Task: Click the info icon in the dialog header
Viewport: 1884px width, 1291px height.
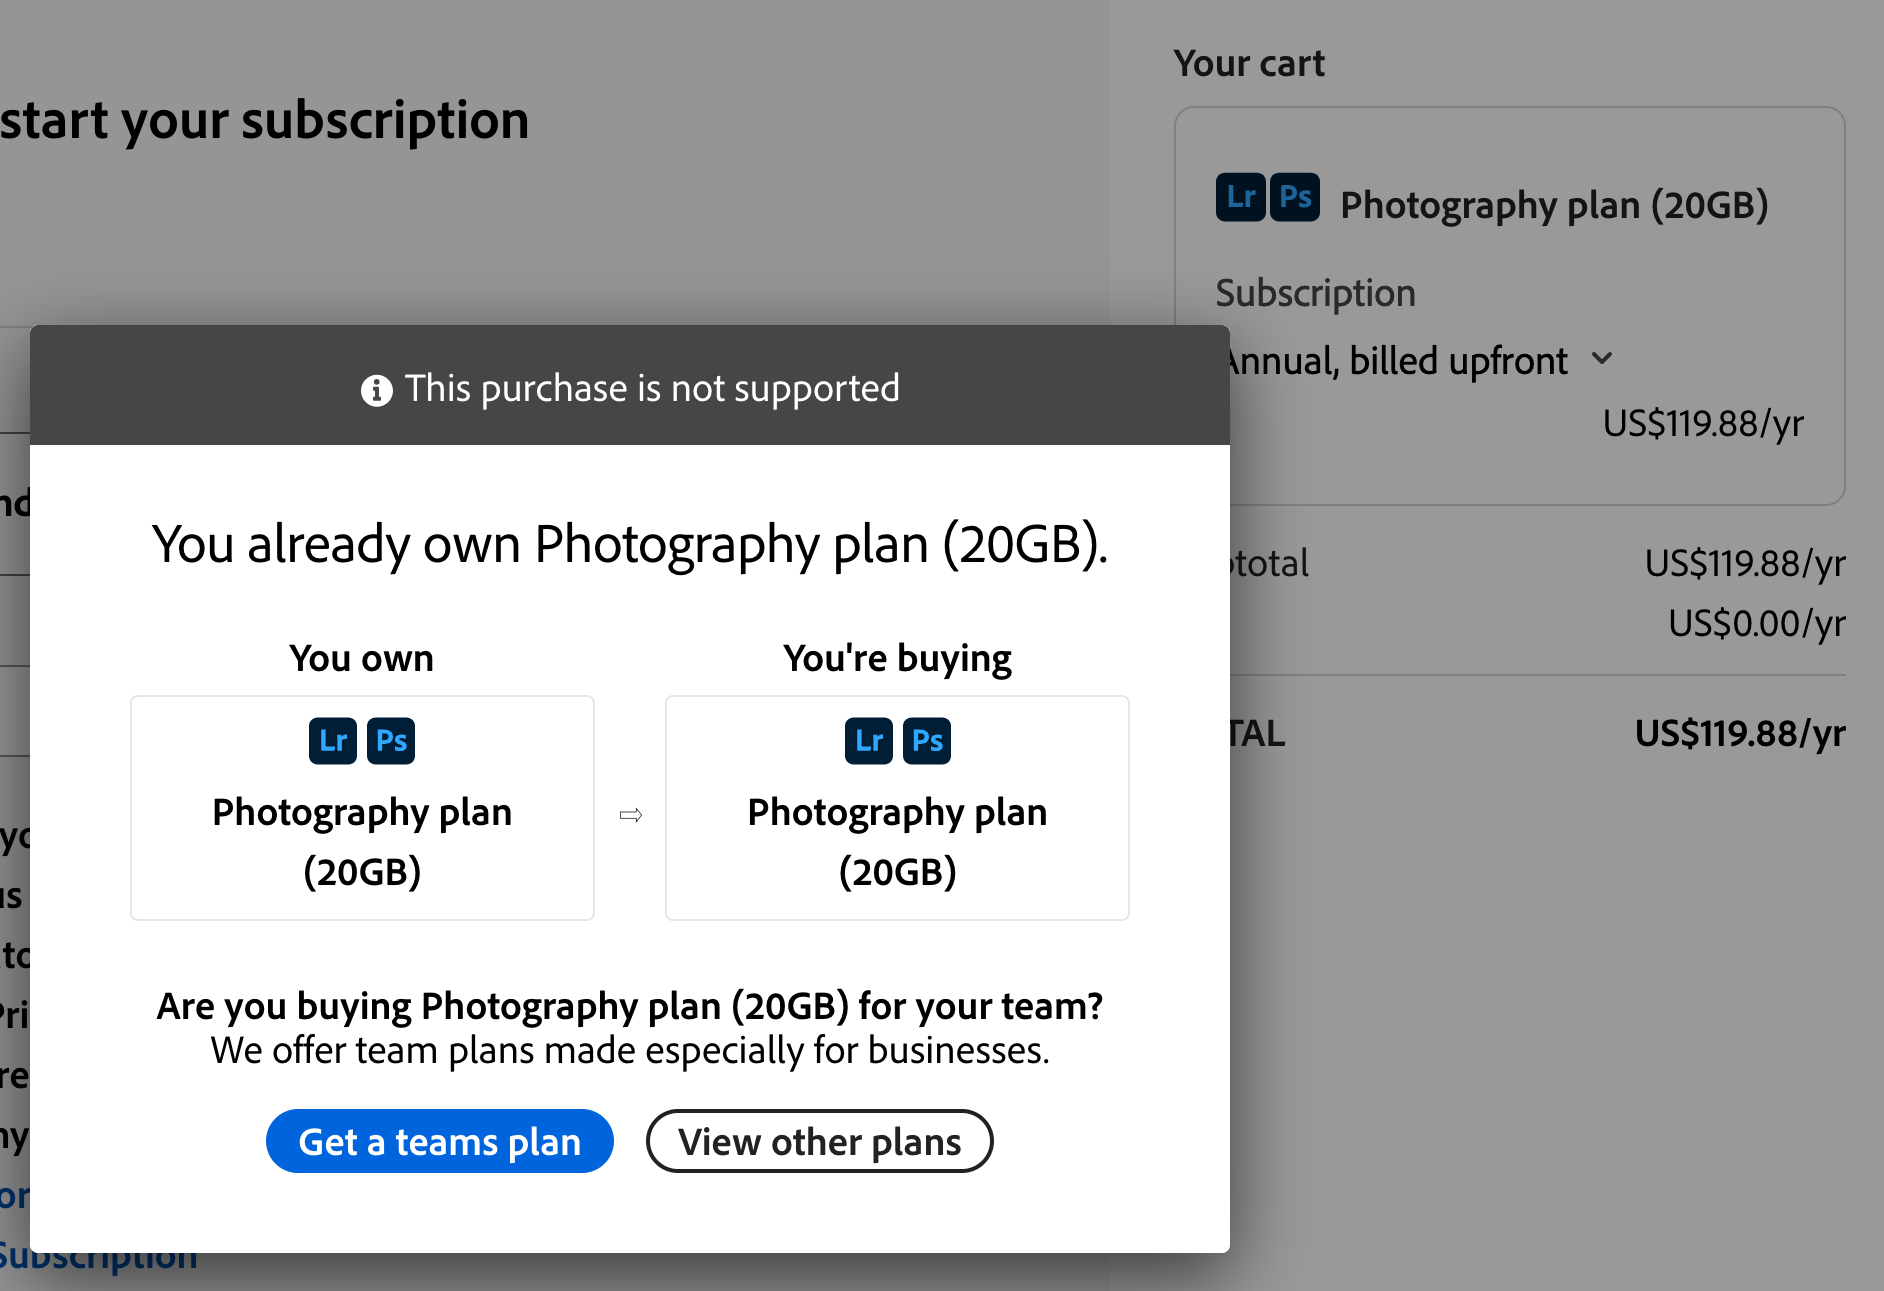Action: point(375,389)
